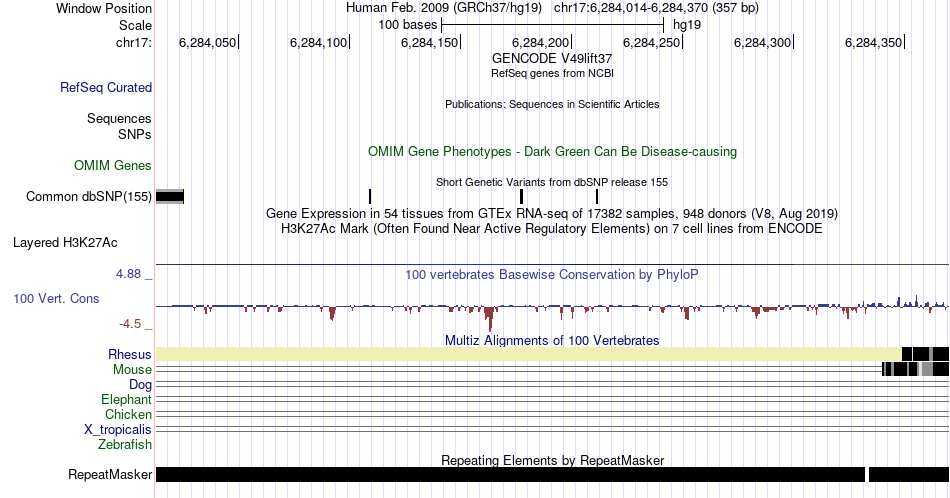The image size is (950, 498).
Task: Select the Rhesus alignment label
Action: click(130, 354)
